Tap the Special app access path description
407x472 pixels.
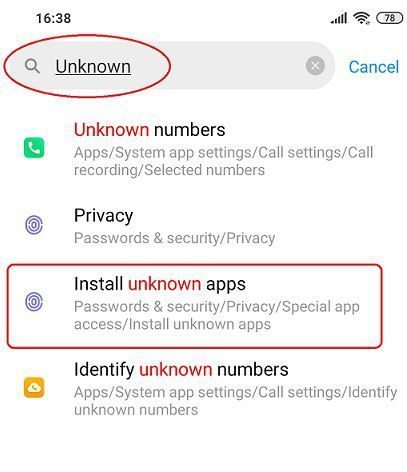click(217, 315)
